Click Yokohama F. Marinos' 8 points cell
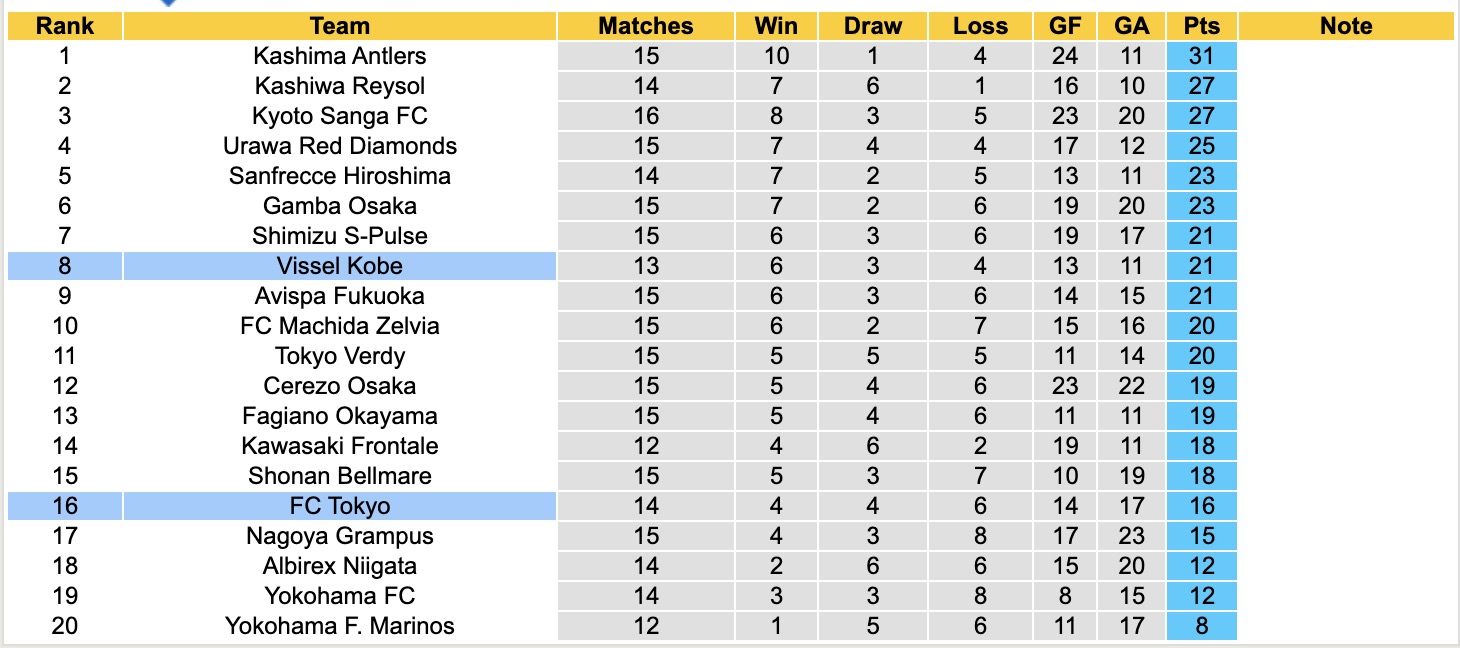 (1201, 626)
